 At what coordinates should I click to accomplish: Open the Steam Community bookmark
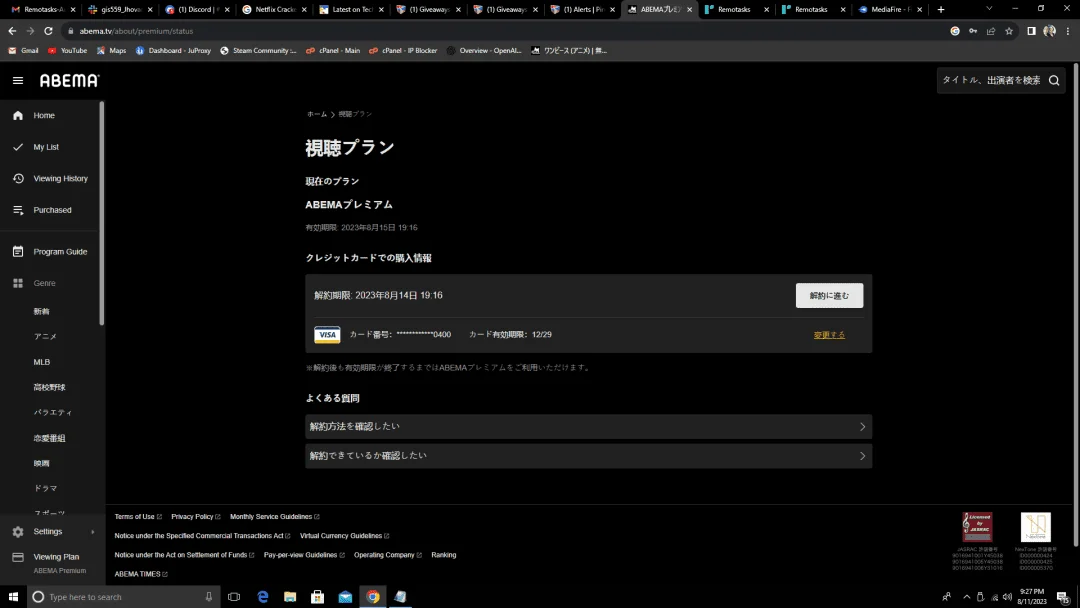258,51
